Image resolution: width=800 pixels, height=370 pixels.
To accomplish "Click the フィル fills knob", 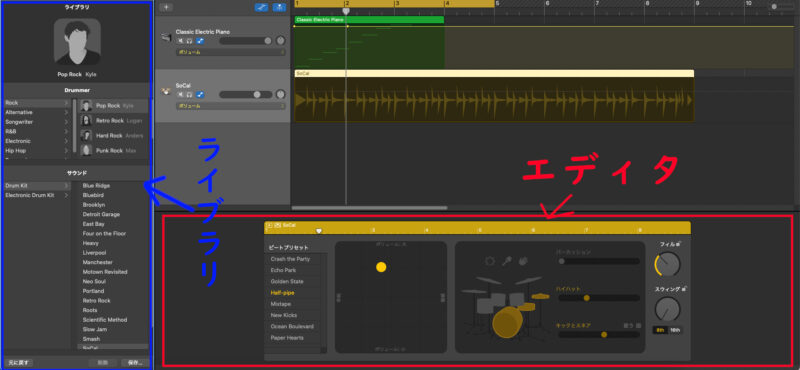I will (x=667, y=264).
